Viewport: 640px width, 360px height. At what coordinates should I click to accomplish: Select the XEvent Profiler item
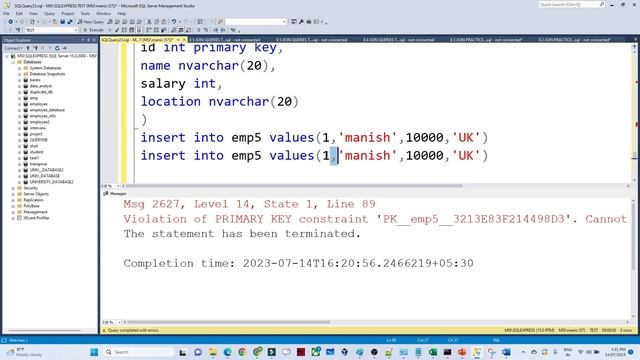tap(36, 218)
